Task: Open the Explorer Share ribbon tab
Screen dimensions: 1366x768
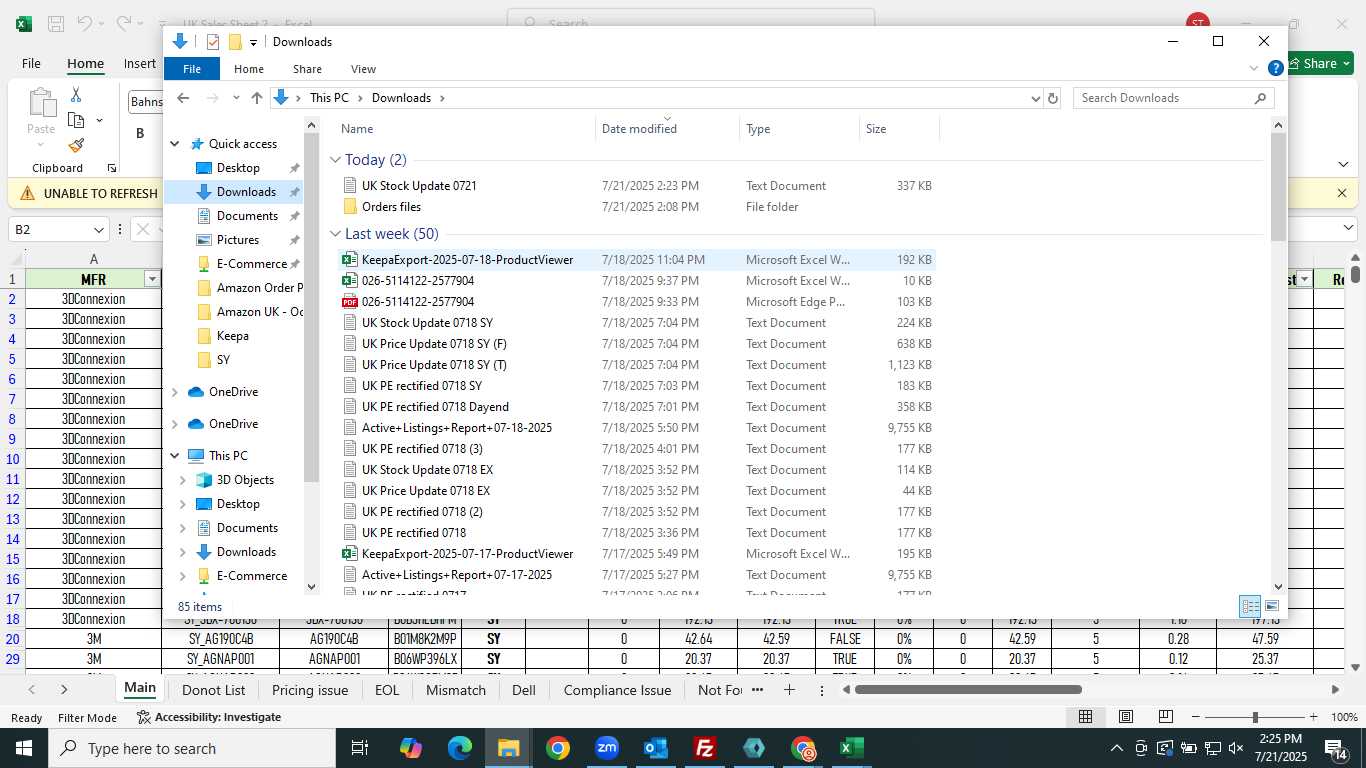Action: 307,69
